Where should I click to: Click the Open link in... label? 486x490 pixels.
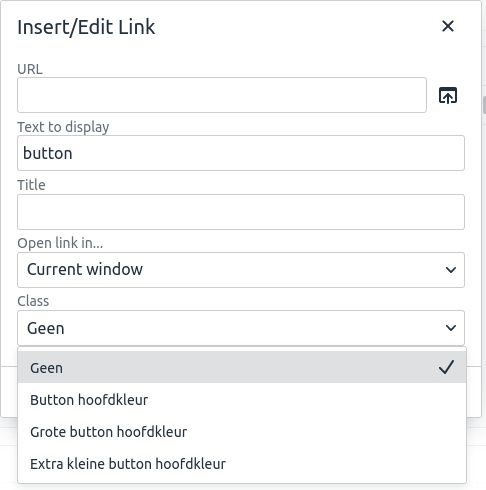click(60, 243)
